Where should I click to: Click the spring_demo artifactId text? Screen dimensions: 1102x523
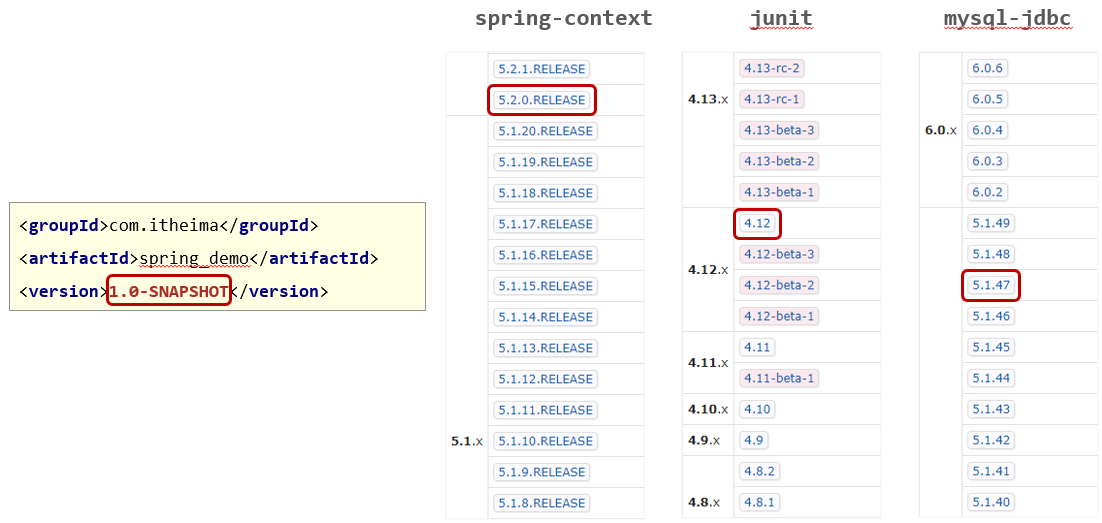click(x=194, y=259)
